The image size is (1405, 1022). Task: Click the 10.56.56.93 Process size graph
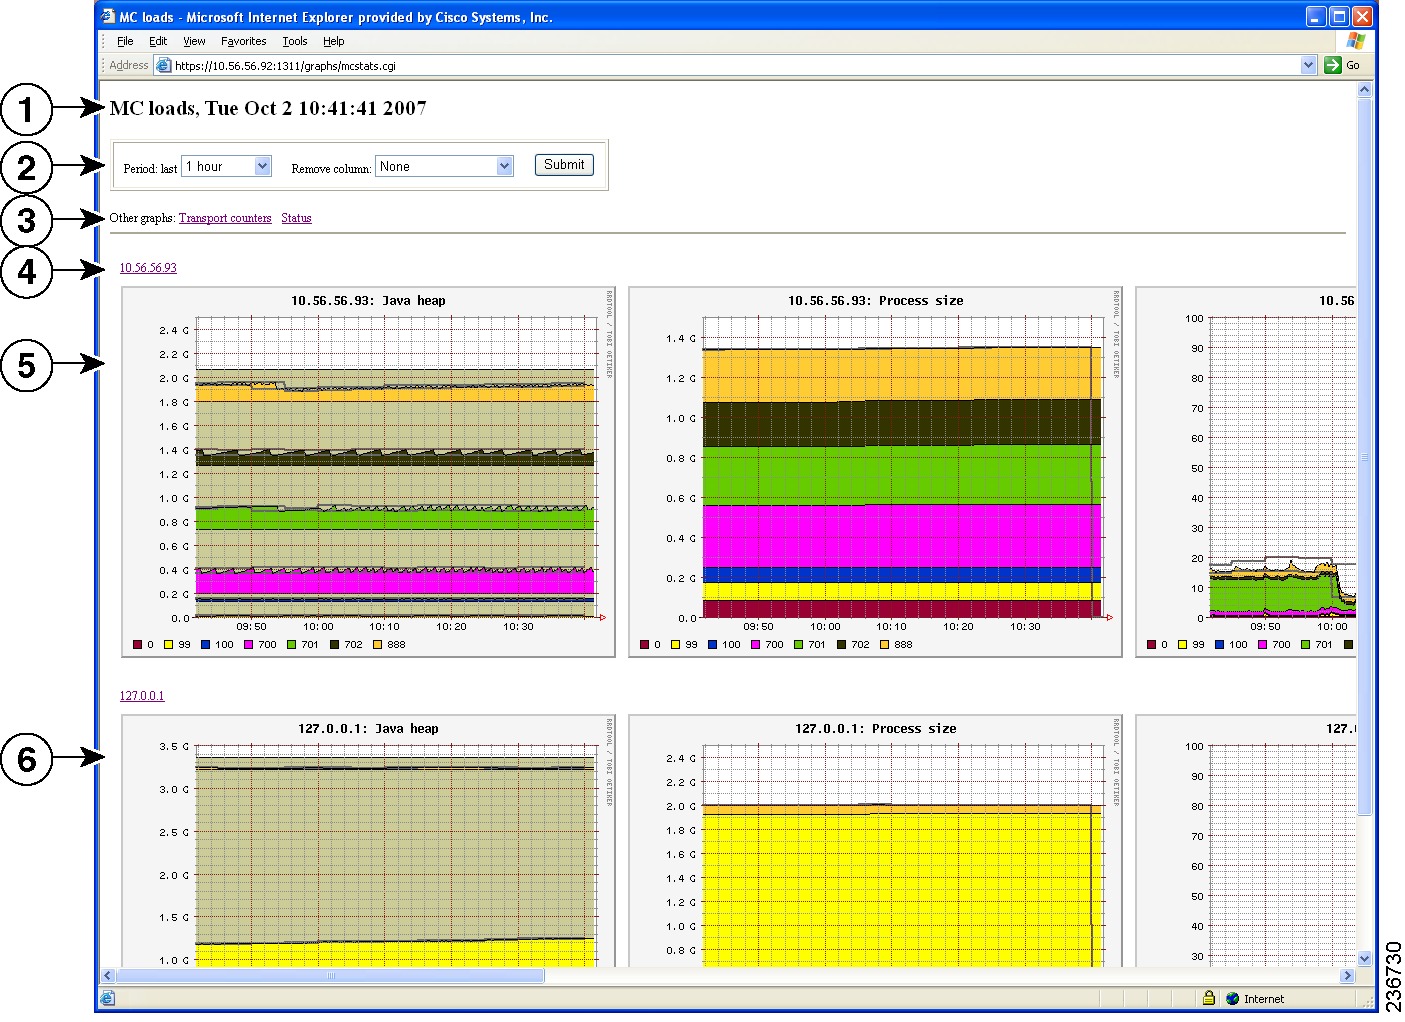point(875,472)
